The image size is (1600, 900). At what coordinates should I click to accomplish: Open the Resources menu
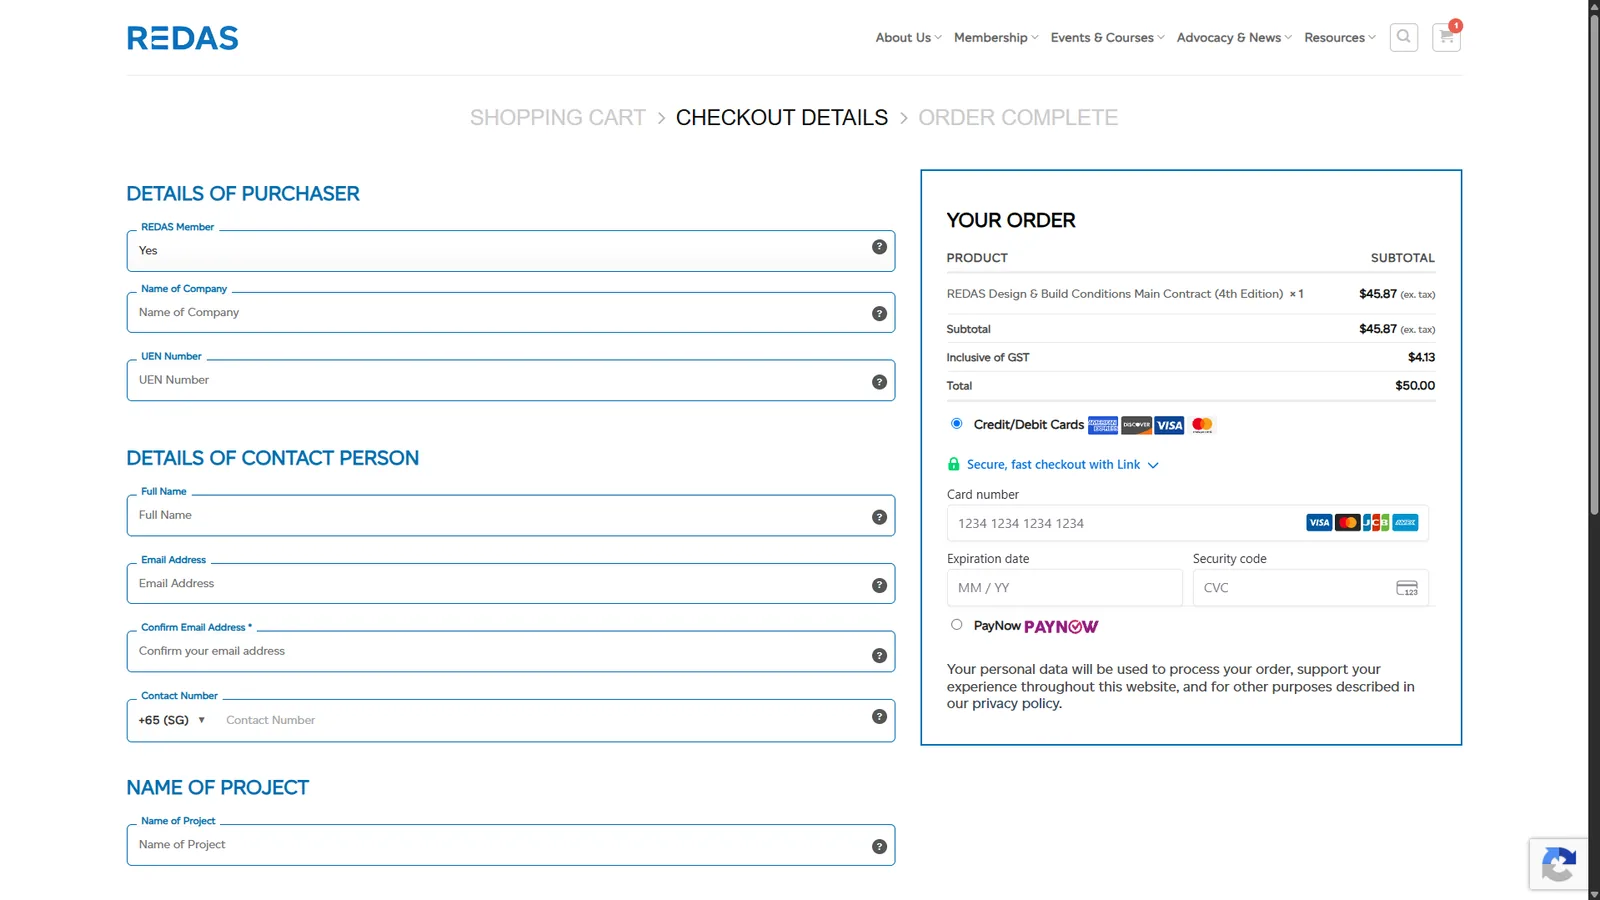tap(1340, 38)
